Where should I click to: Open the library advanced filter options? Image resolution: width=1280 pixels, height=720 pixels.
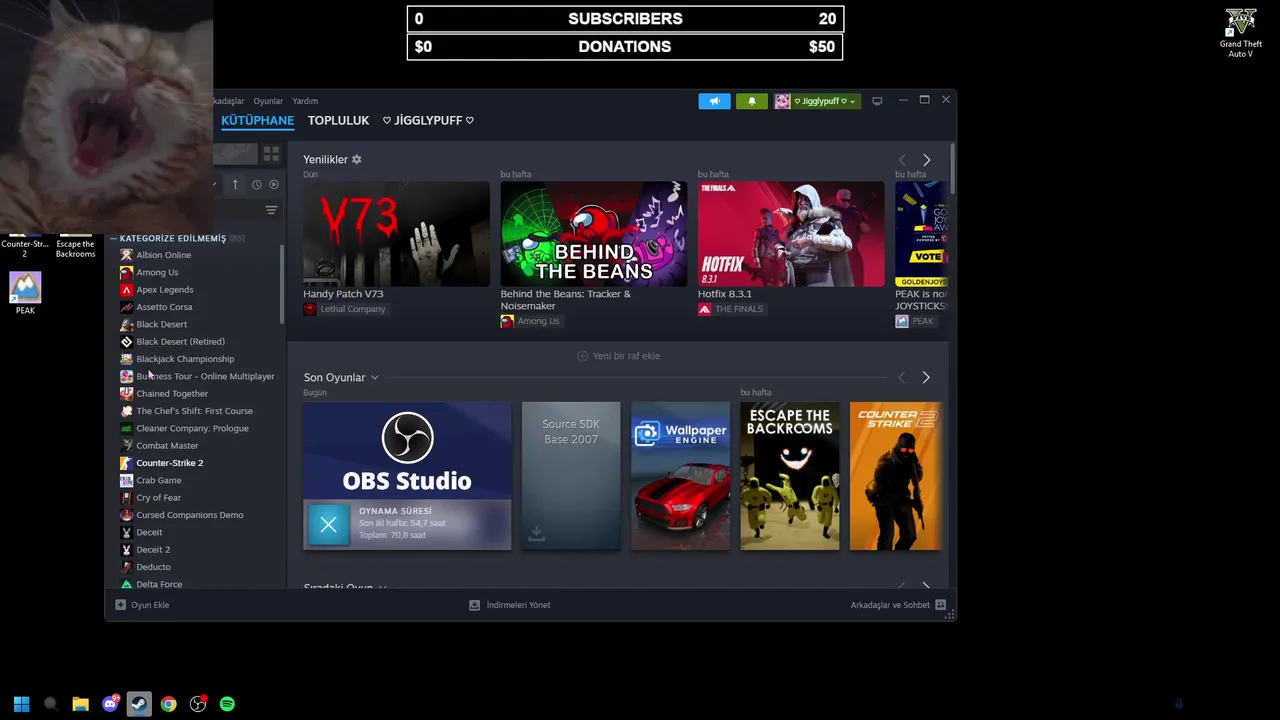click(271, 210)
